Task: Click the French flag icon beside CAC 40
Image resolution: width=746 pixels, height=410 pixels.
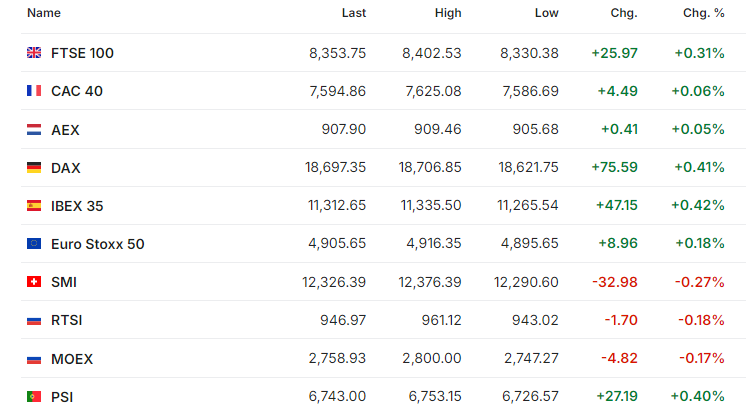Action: pos(34,91)
